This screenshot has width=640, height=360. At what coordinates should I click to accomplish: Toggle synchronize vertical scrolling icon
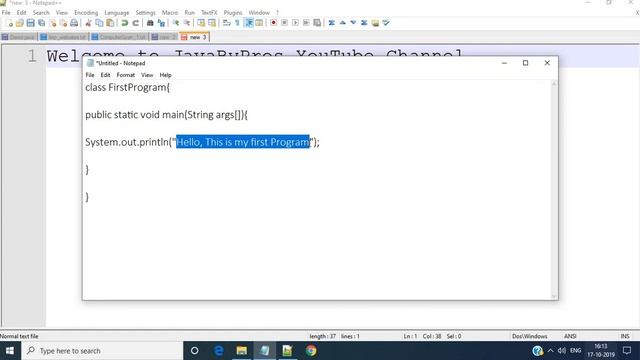(201, 23)
